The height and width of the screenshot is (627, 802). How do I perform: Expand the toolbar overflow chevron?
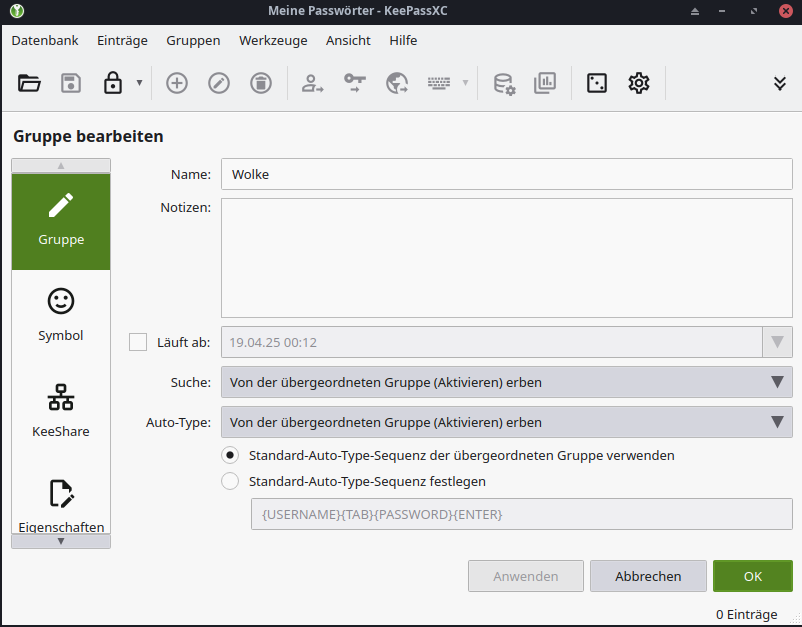780,83
